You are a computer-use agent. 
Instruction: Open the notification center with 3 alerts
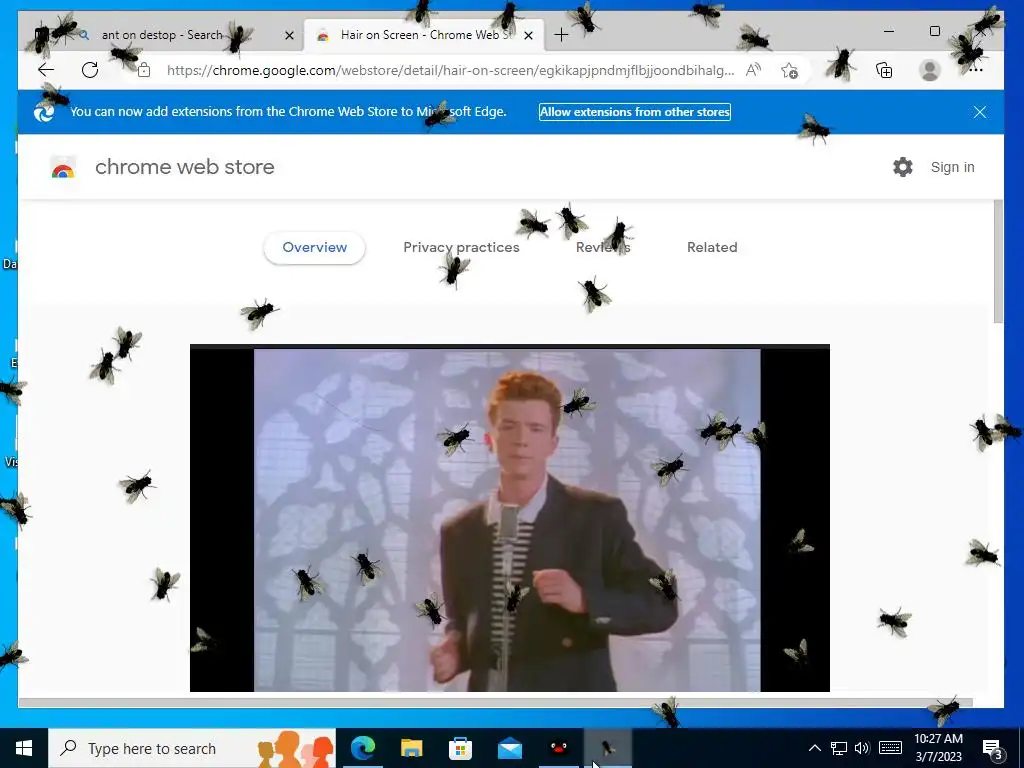(993, 748)
